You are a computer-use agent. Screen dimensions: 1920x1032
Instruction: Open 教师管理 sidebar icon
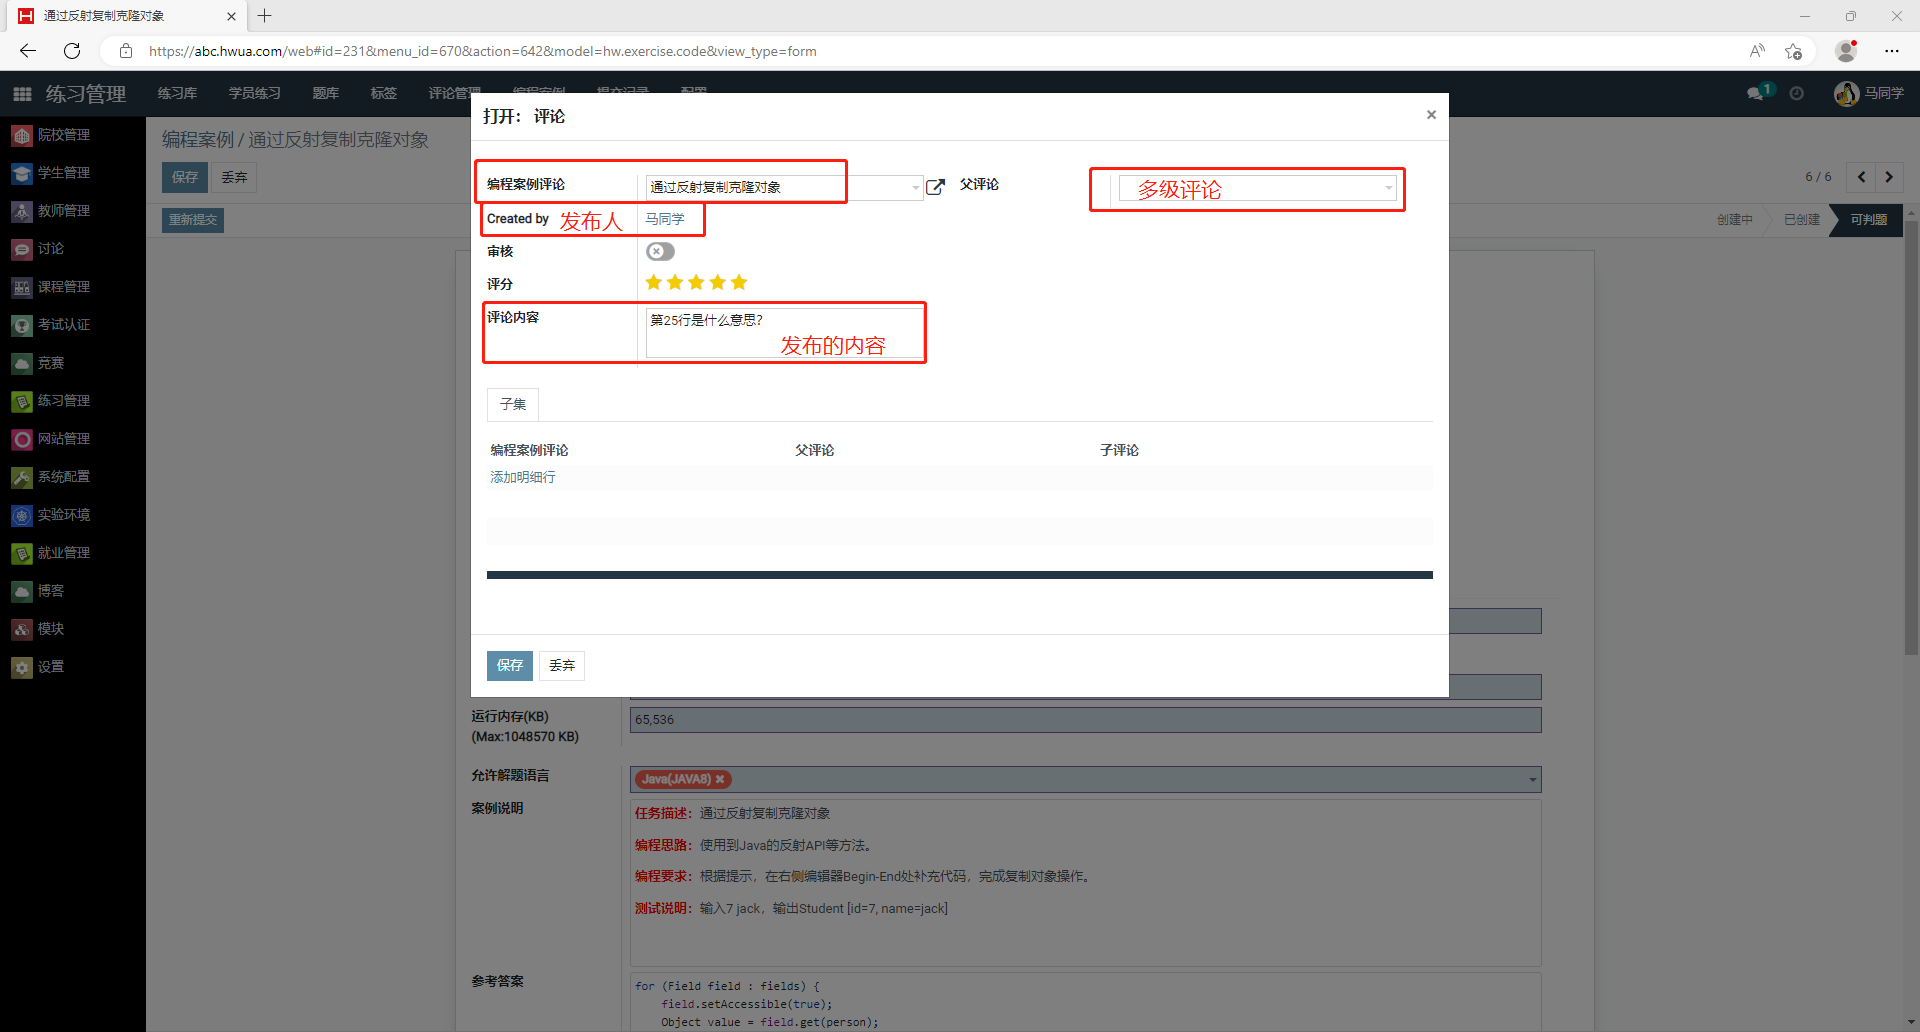(x=22, y=211)
